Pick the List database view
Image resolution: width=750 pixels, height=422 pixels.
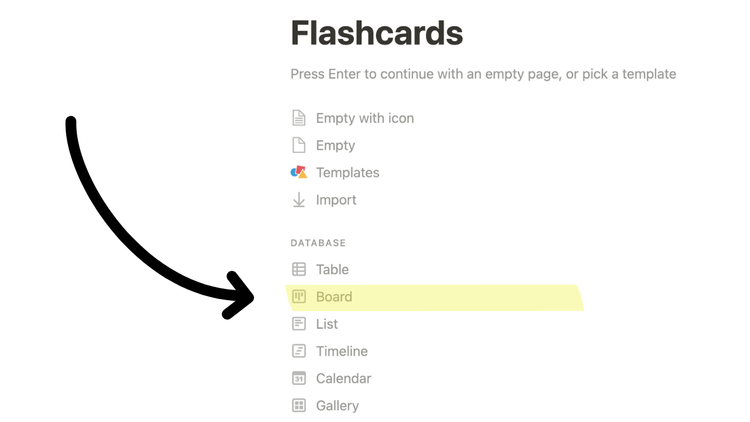coord(327,324)
